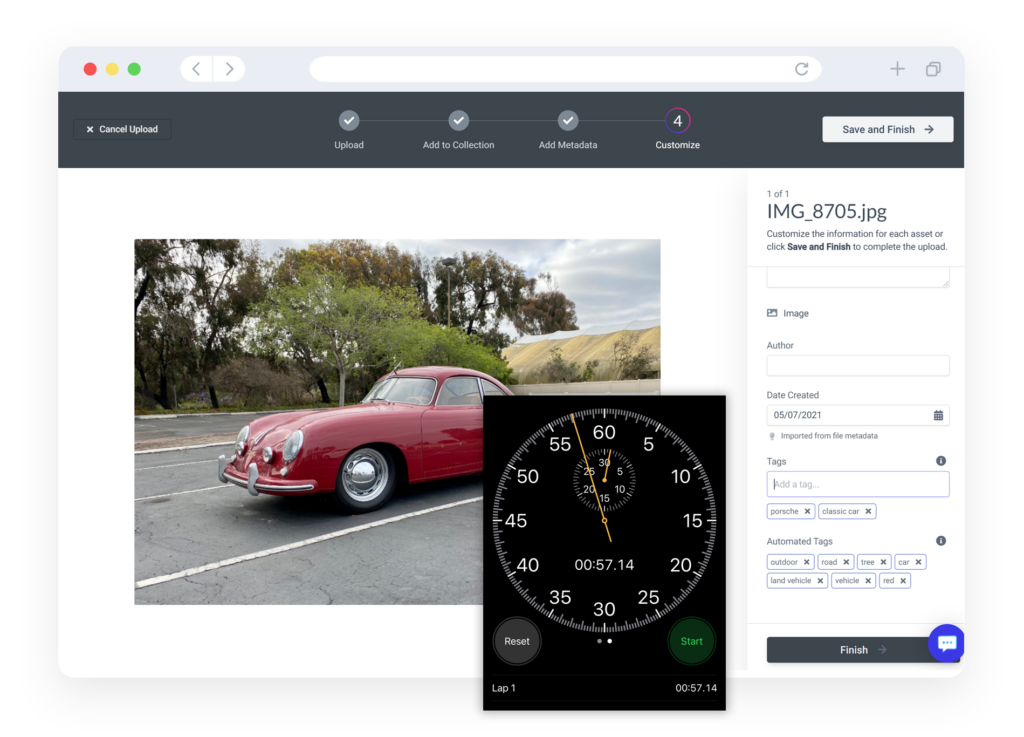Viewport: 1024px width, 737px height.
Task: Open a new tab with the plus icon
Action: point(897,69)
